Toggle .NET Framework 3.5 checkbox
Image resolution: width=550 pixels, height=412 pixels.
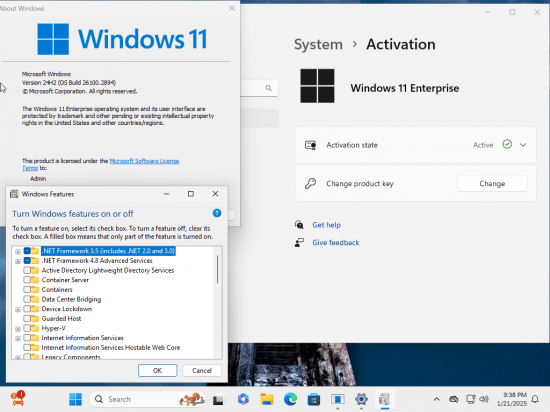pos(27,251)
